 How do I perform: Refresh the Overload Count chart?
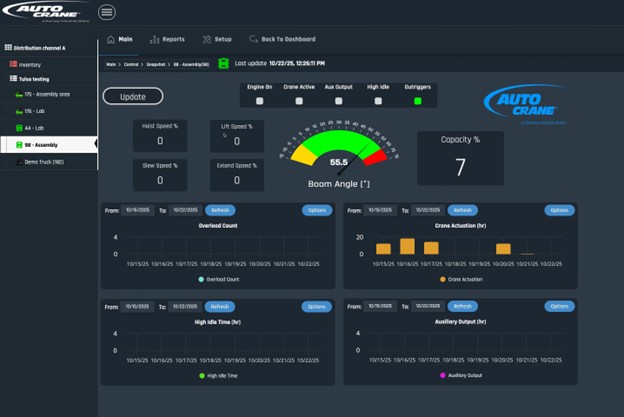220,210
